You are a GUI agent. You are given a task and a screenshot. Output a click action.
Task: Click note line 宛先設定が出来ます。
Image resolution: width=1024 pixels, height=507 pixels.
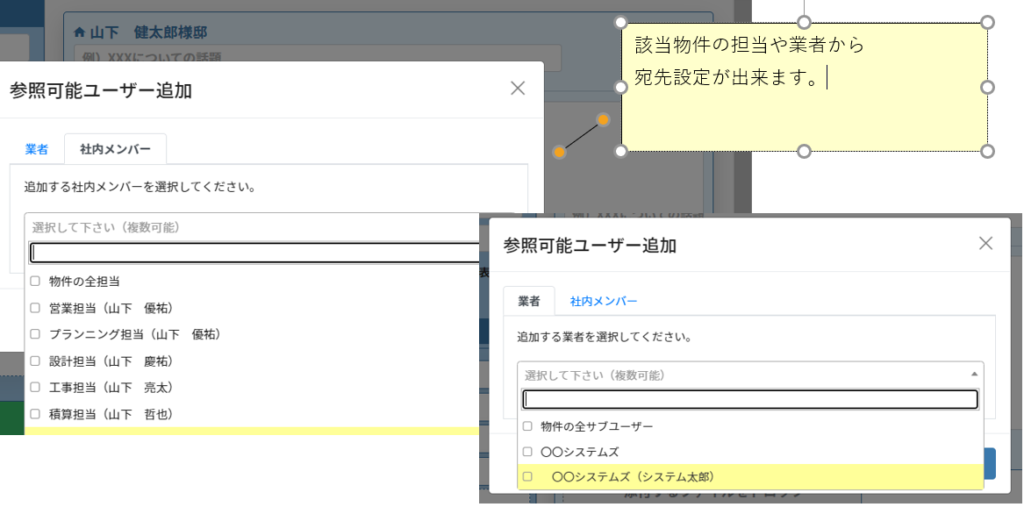(726, 78)
